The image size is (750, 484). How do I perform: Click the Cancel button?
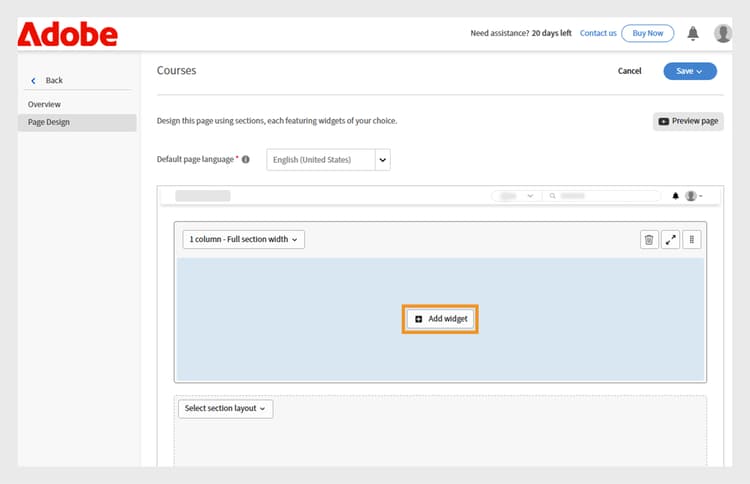629,71
